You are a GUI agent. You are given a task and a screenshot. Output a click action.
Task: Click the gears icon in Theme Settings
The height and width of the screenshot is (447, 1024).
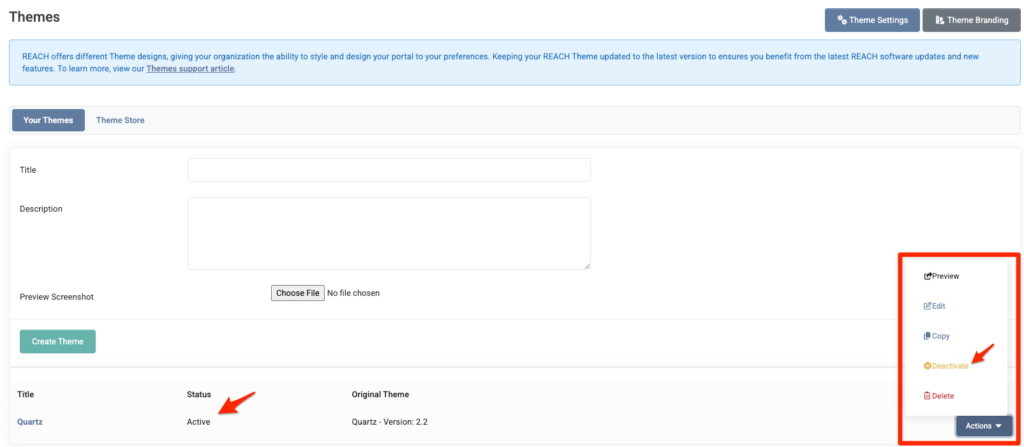(842, 20)
